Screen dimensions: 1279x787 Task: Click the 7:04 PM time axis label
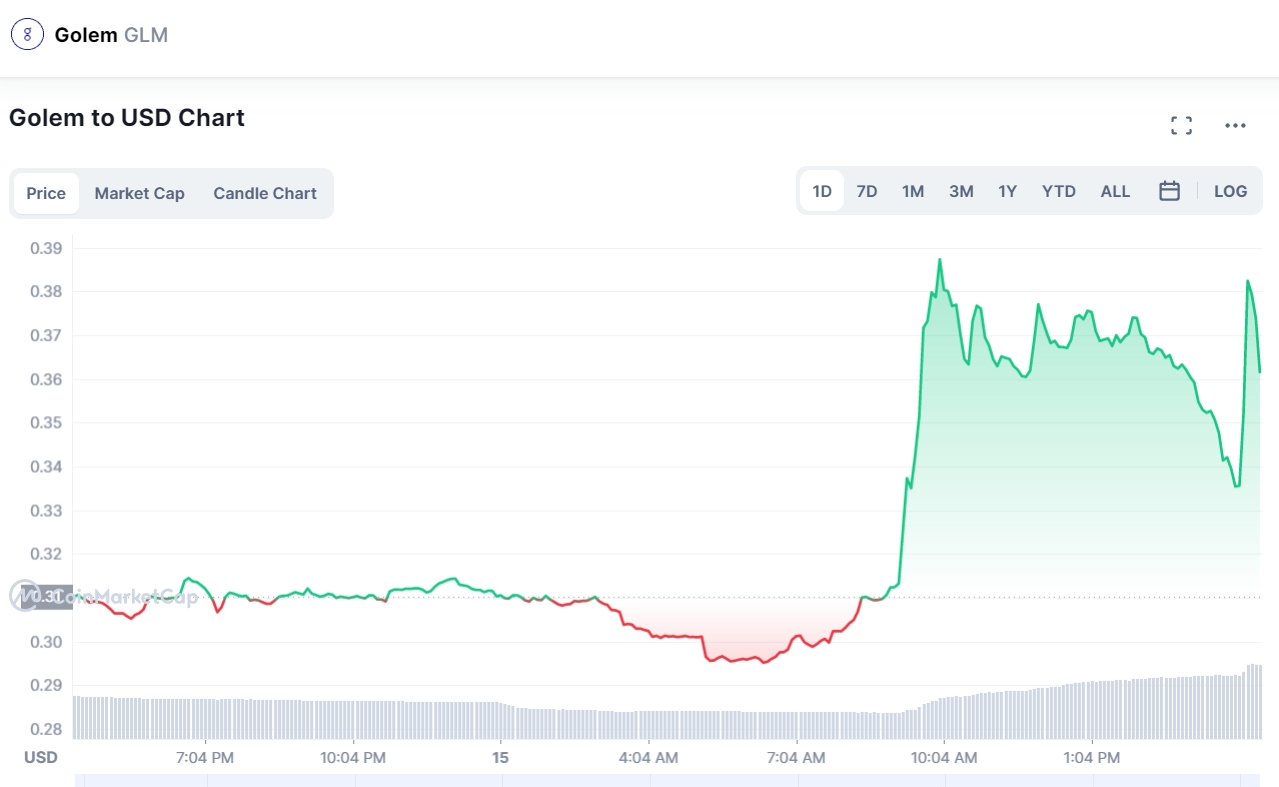click(205, 757)
